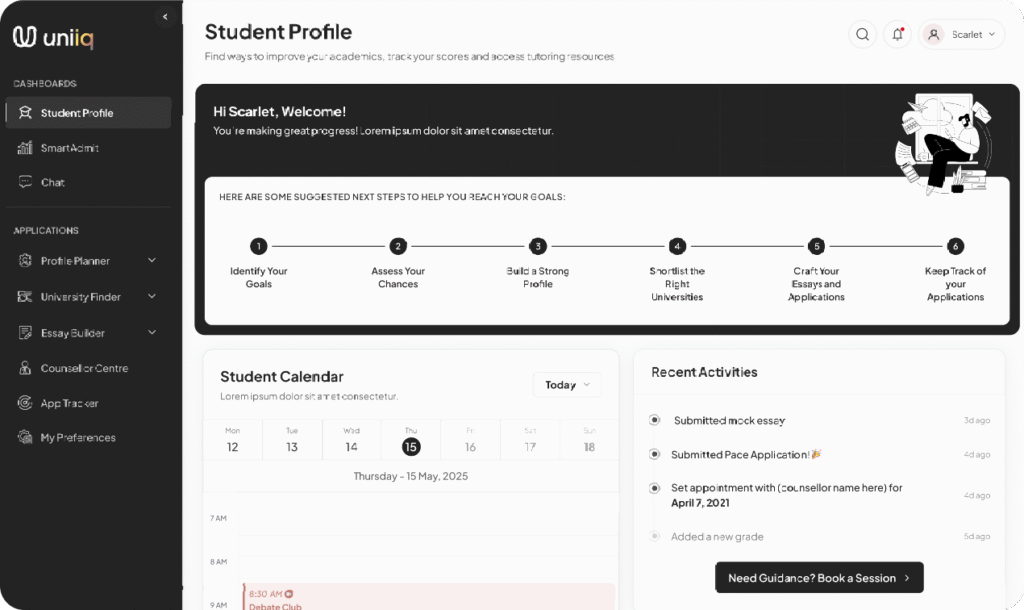Click step 3 Build a Strong Profile marker
Viewport: 1024px width, 610px height.
coord(537,246)
